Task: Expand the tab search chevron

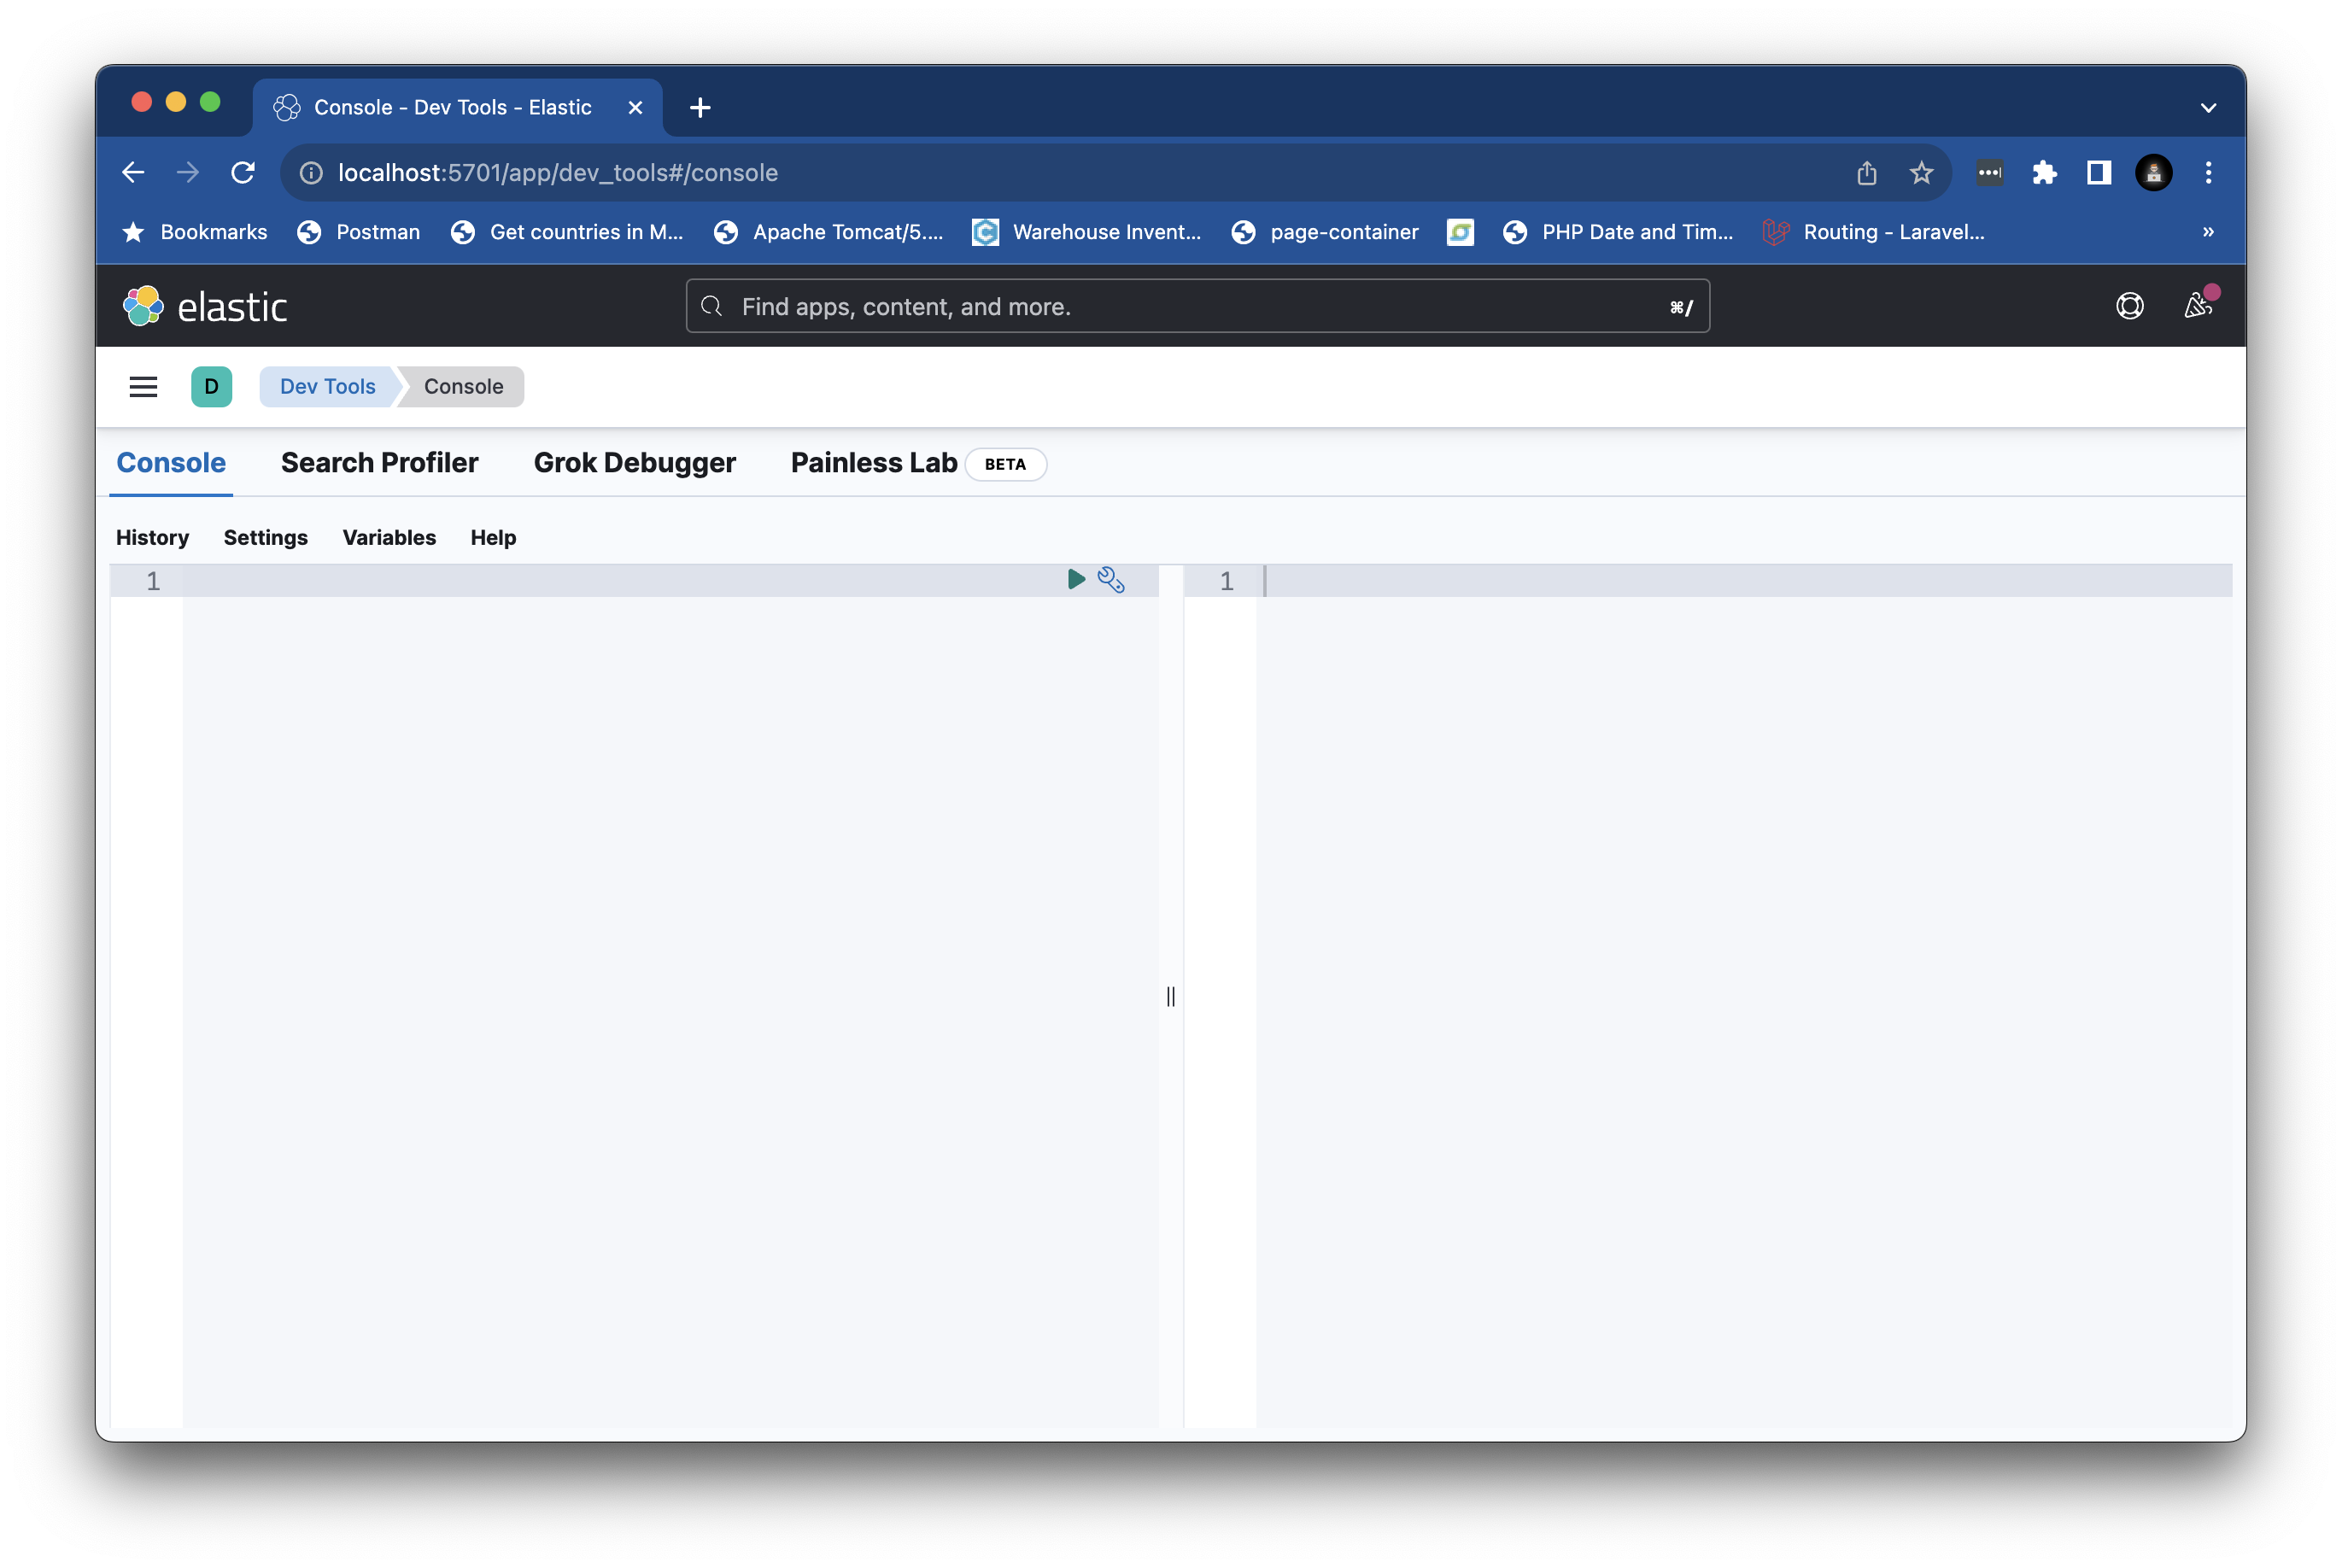Action: coord(2209,108)
